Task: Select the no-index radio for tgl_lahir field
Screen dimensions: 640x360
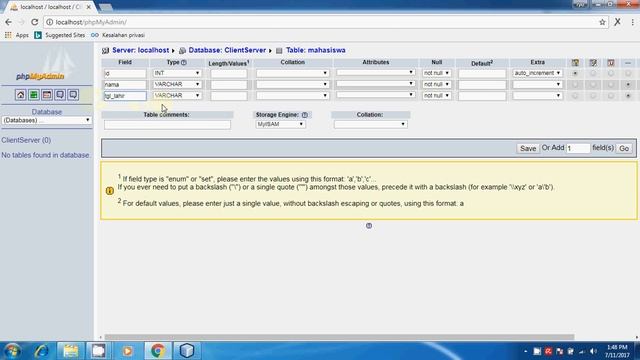Action: [628, 96]
